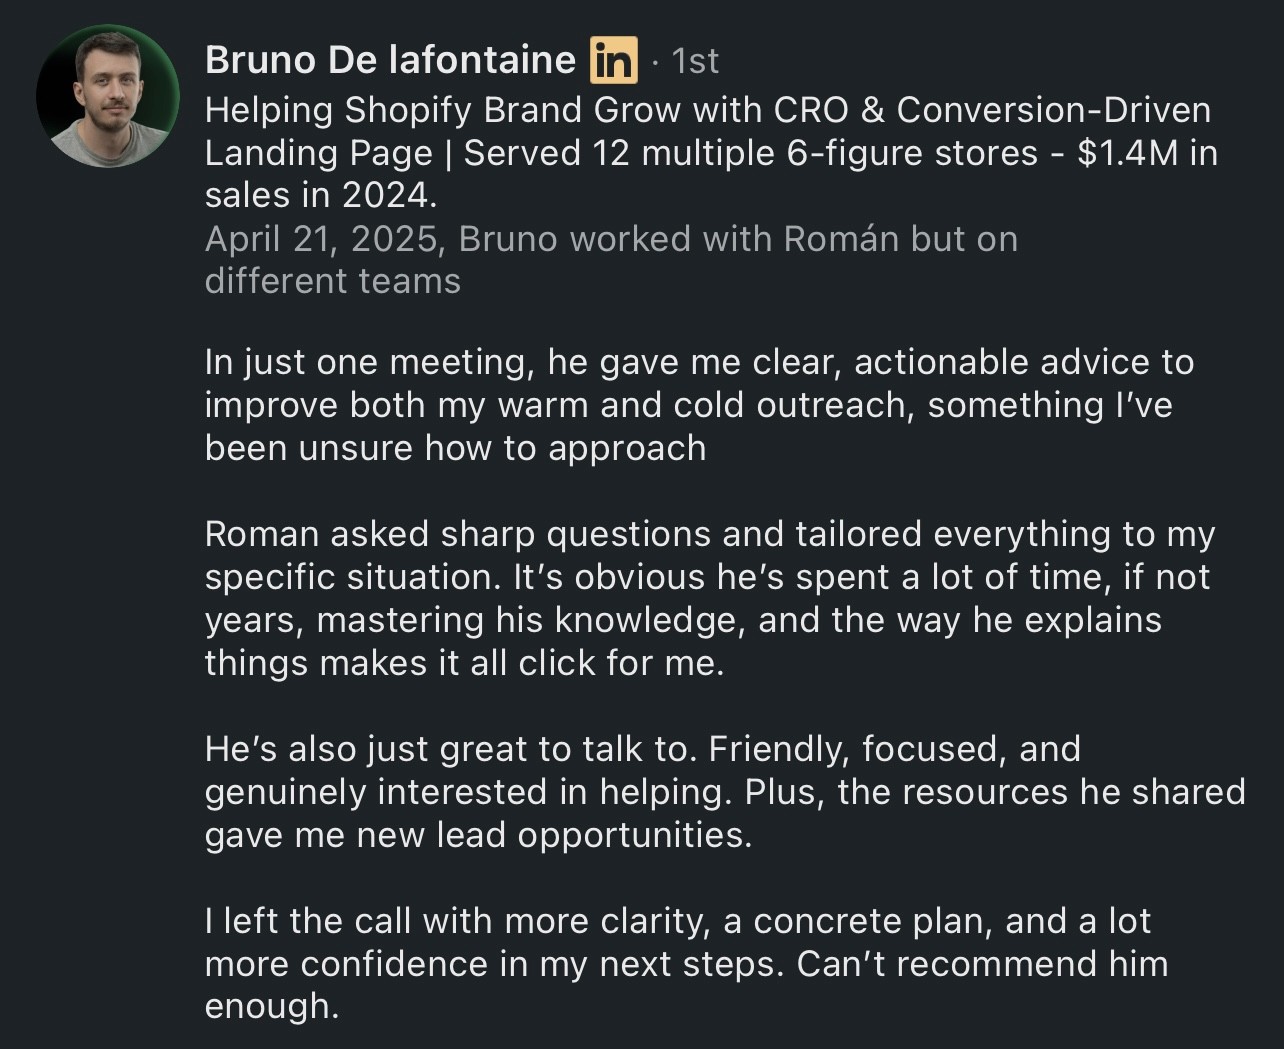Select the 1st connection degree label
This screenshot has width=1284, height=1049.
pyautogui.click(x=696, y=61)
